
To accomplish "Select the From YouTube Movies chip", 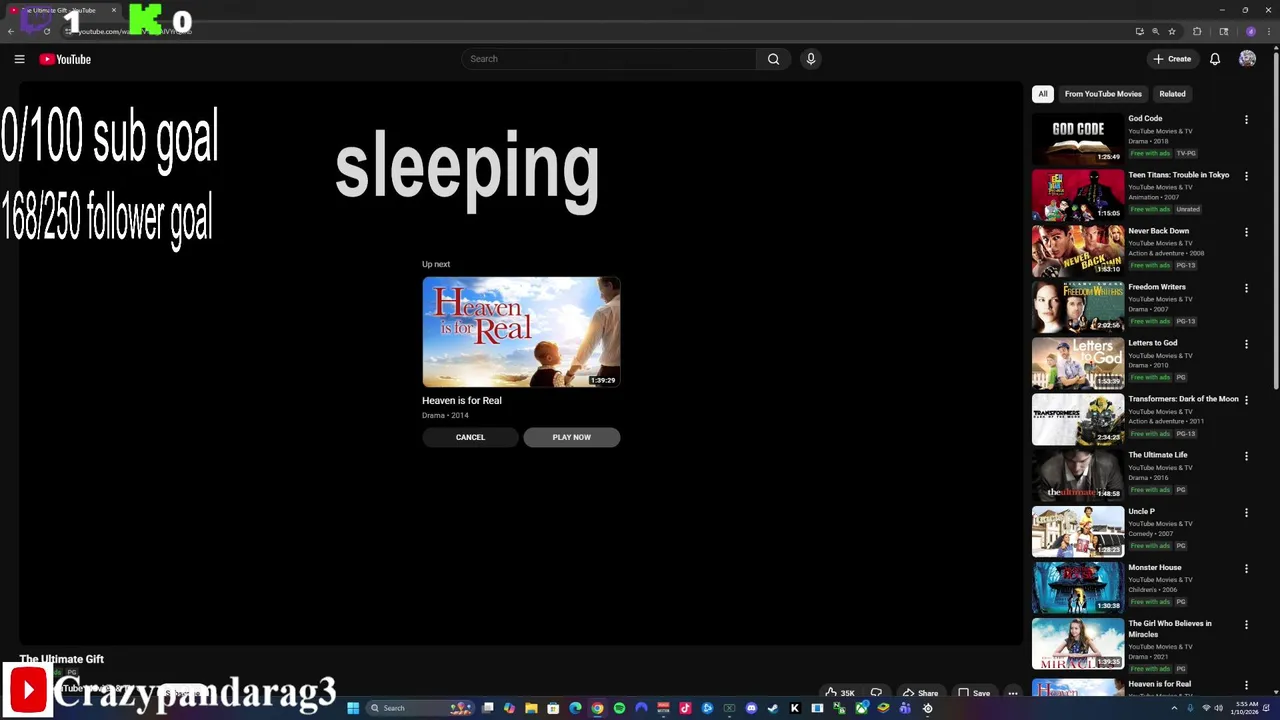I will (x=1103, y=94).
